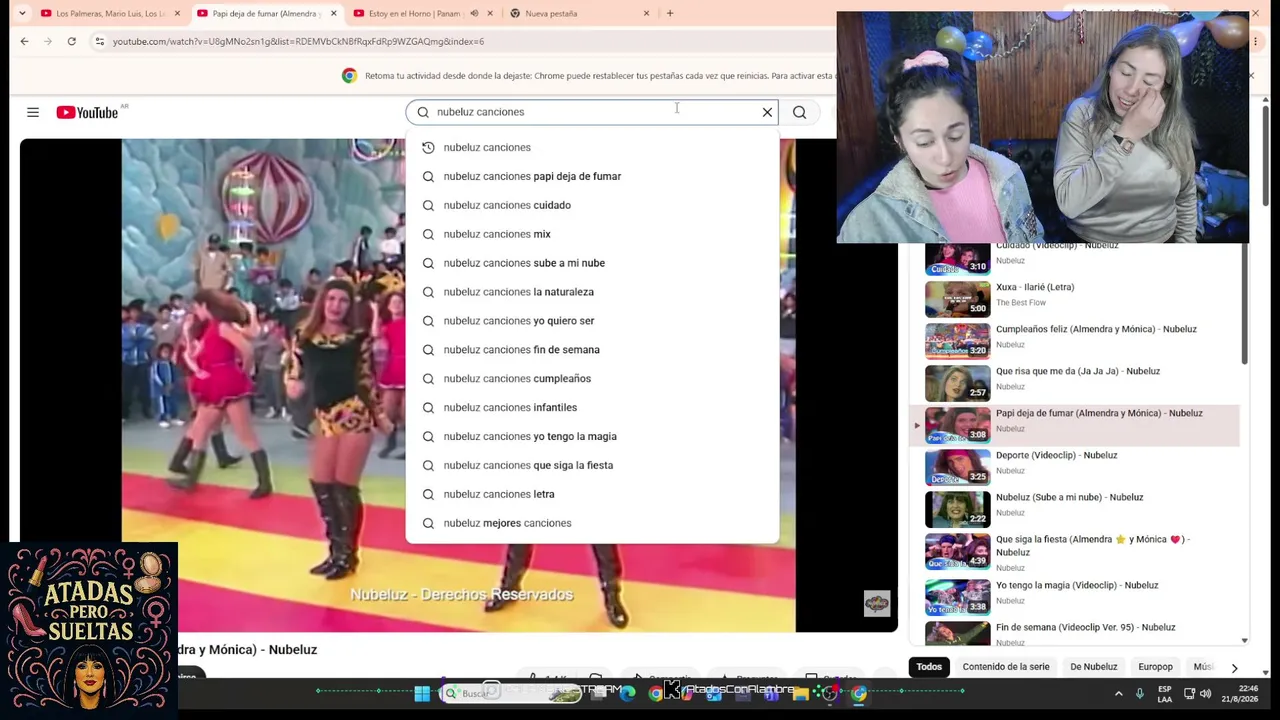The image size is (1280, 720).
Task: Open the 'Deporte (Videoclip) - Nubeluz' thumbnail
Action: click(x=957, y=467)
